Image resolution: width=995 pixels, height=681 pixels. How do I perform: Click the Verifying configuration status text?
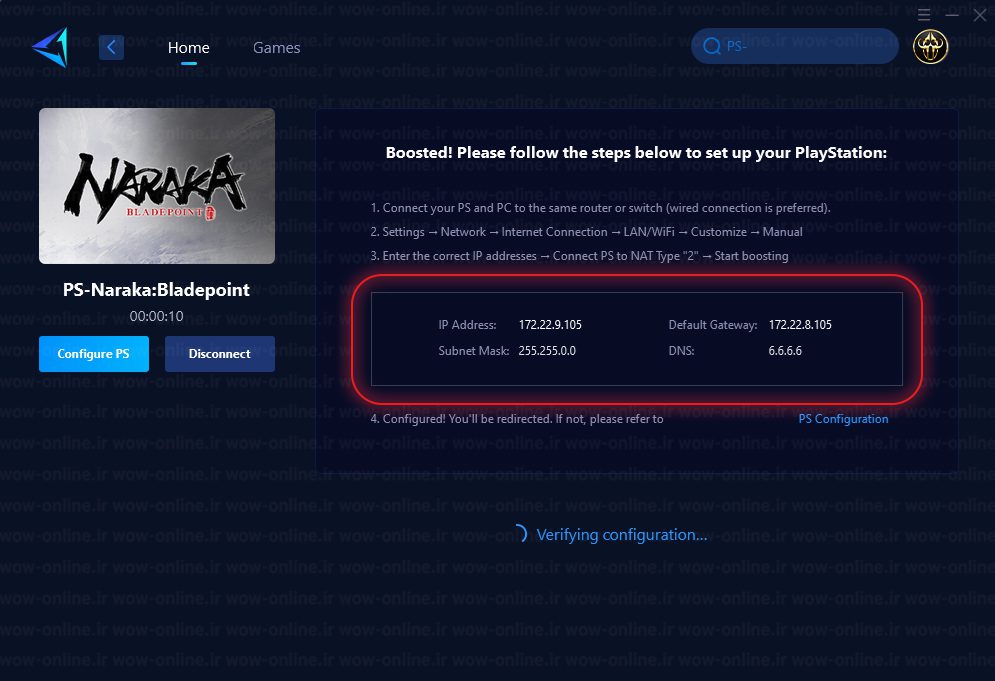point(621,534)
